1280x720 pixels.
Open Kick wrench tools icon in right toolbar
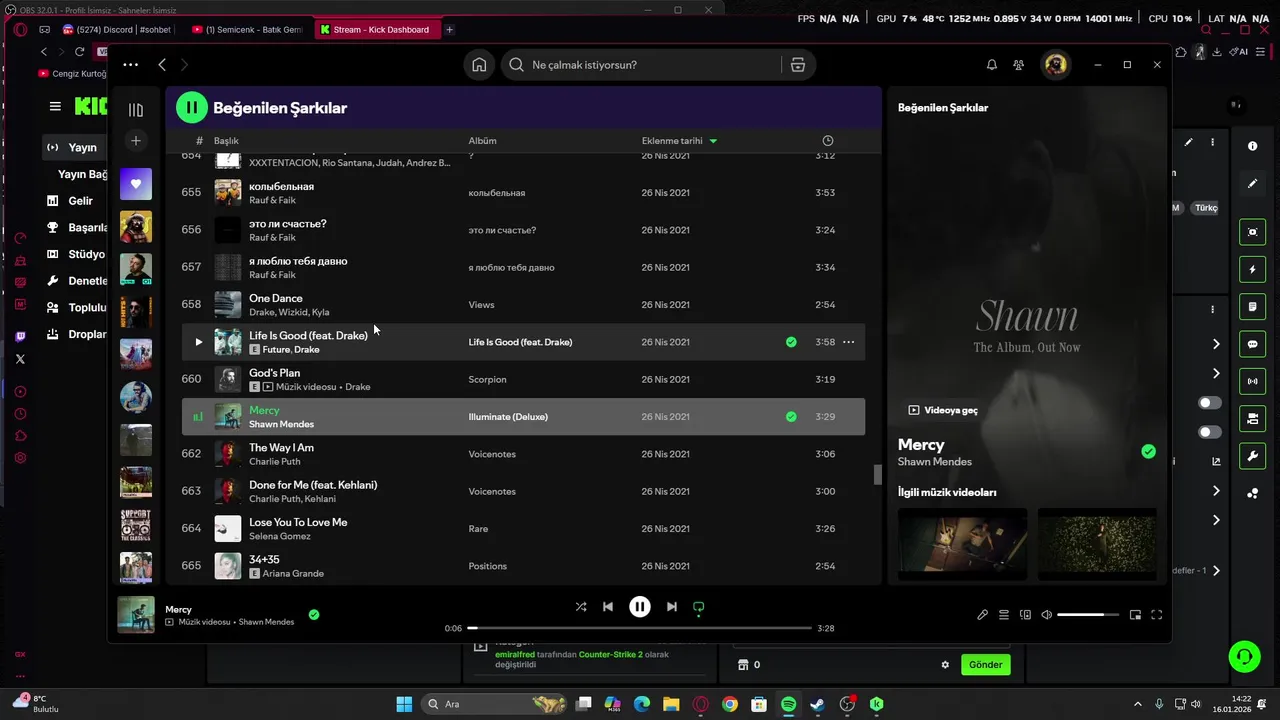tap(1252, 457)
